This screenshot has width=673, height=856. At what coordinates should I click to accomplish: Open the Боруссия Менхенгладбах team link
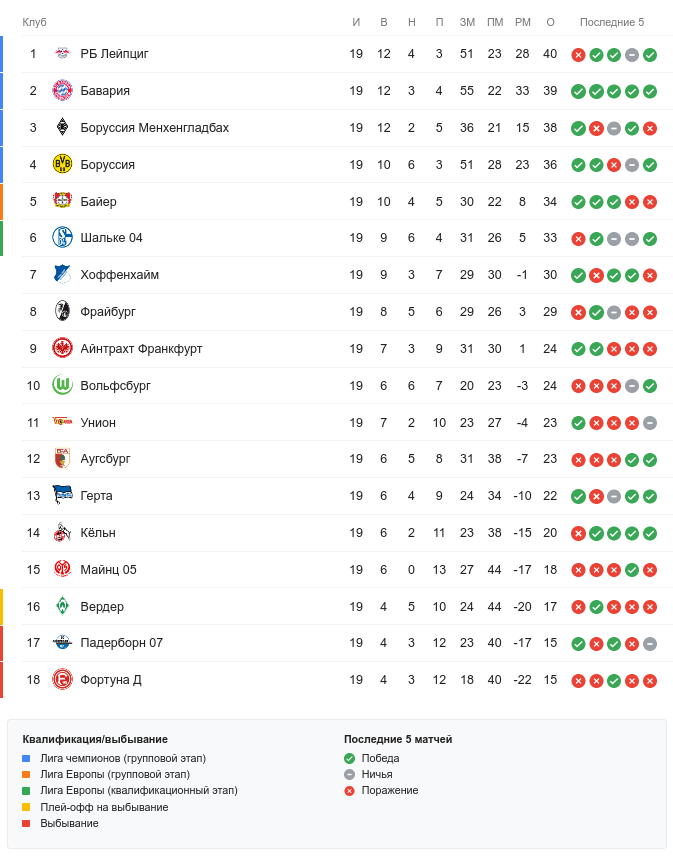coord(154,128)
